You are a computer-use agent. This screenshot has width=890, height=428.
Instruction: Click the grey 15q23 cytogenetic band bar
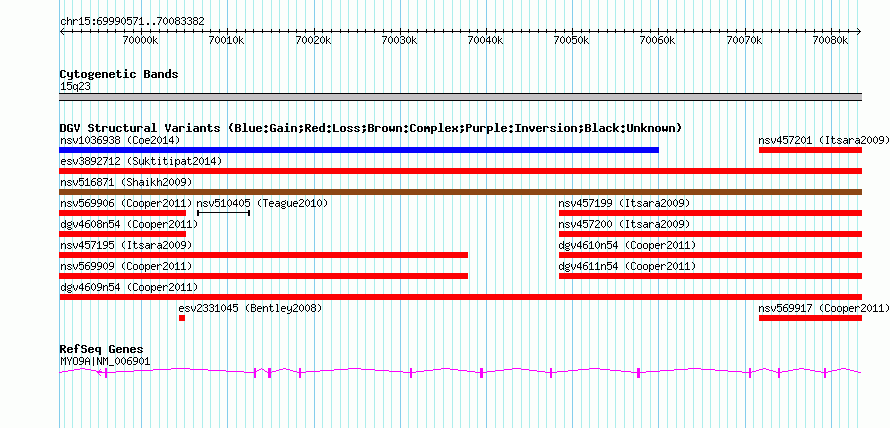(460, 97)
